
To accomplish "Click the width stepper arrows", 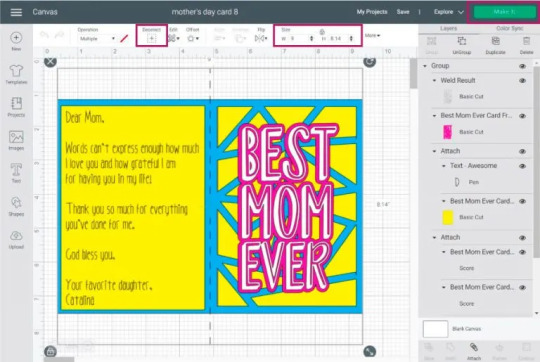I will (312, 39).
